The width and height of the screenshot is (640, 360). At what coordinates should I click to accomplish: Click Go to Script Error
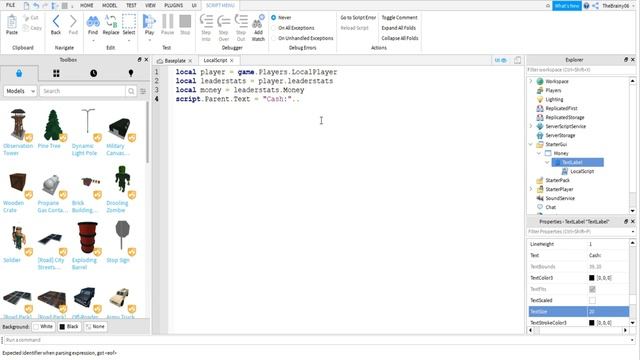(358, 18)
